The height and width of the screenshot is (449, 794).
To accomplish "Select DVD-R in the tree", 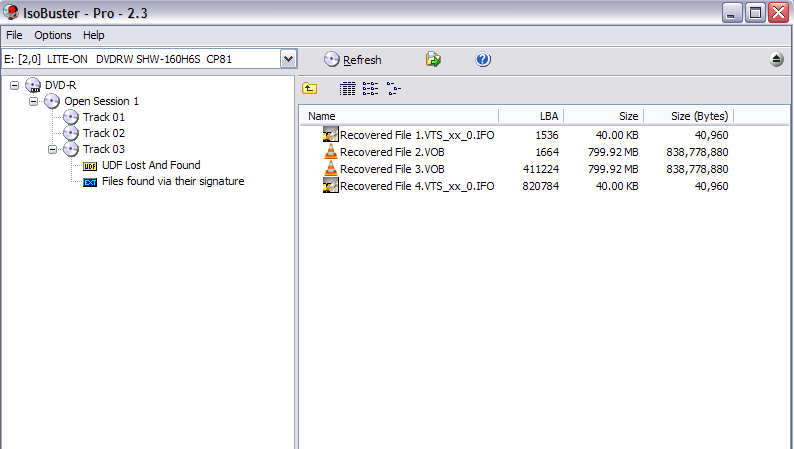I will (x=61, y=85).
